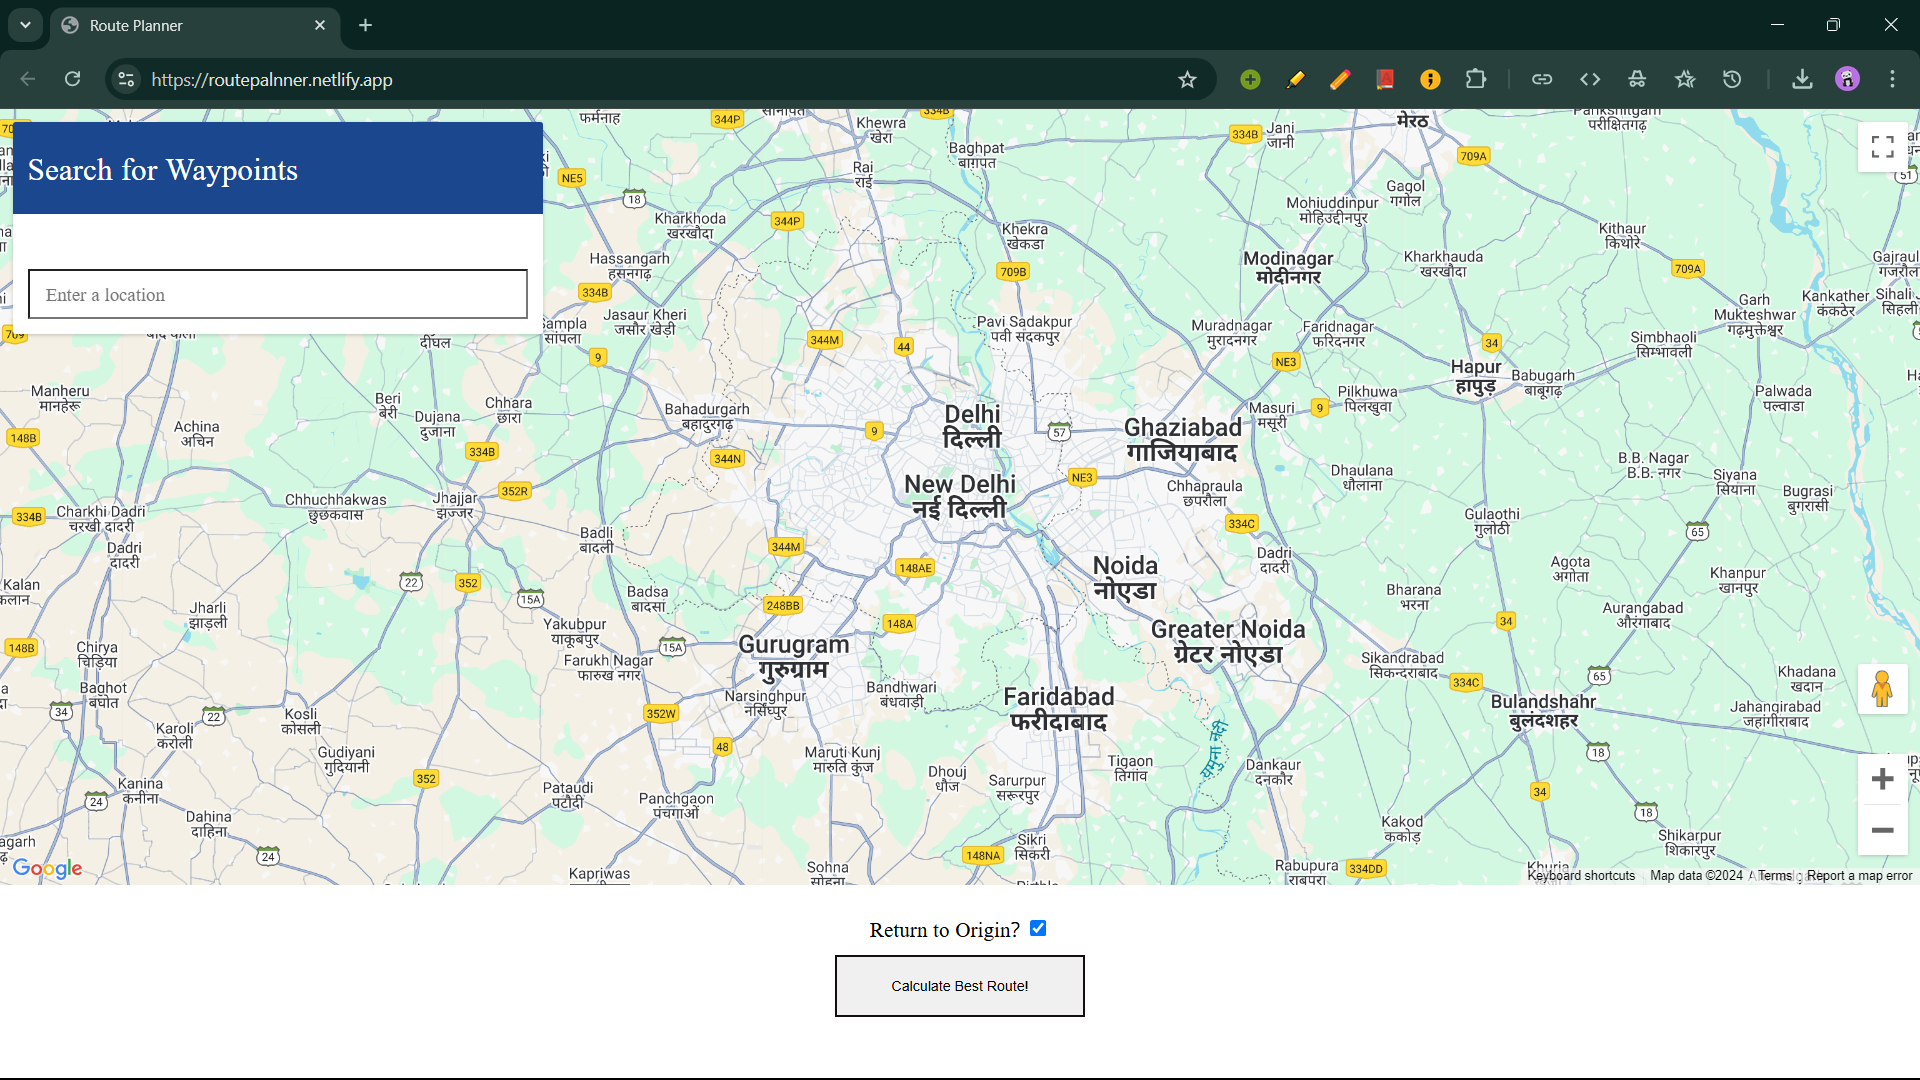Open the user profile avatar
Viewport: 1920px width, 1080px height.
click(x=1847, y=79)
